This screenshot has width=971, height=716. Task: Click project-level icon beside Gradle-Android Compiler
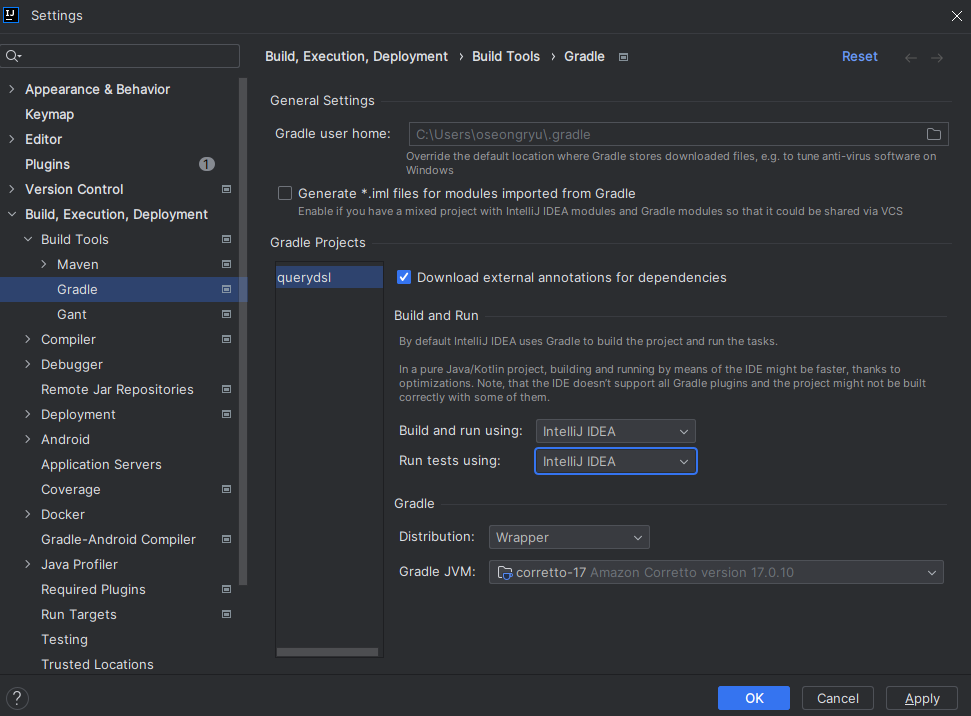tap(227, 539)
